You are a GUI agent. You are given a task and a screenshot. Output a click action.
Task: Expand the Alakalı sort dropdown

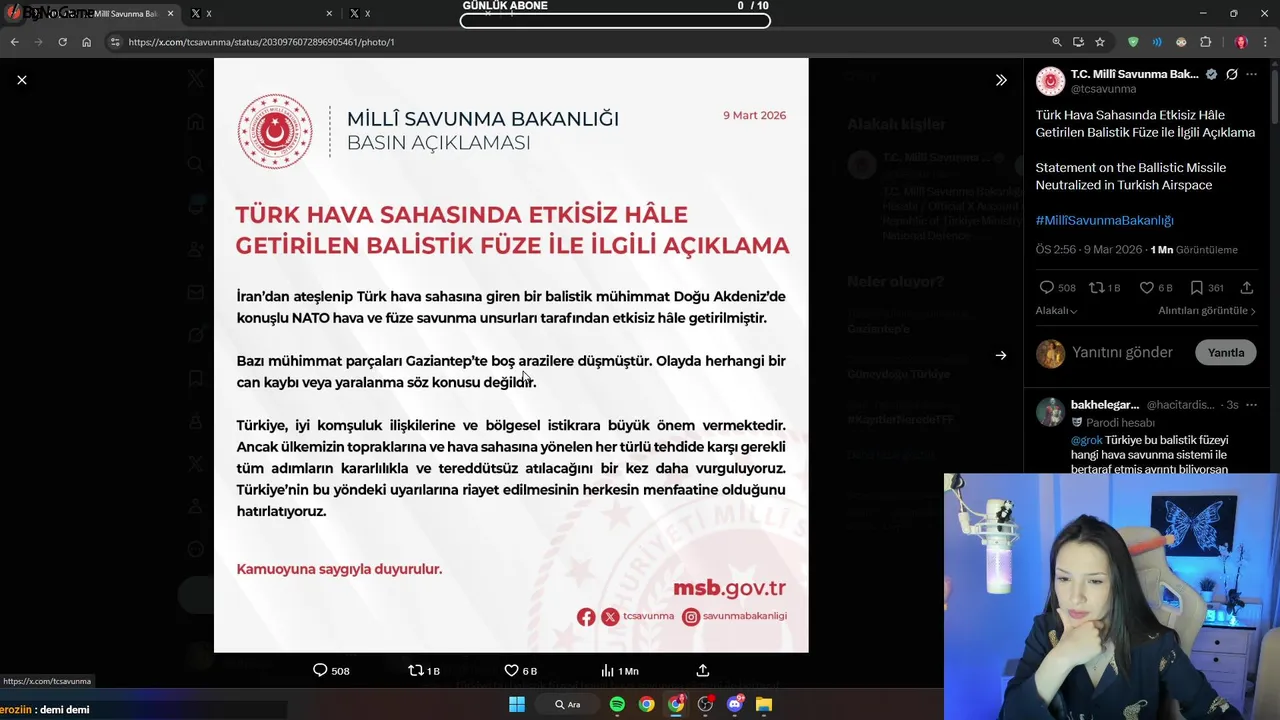click(x=1056, y=311)
